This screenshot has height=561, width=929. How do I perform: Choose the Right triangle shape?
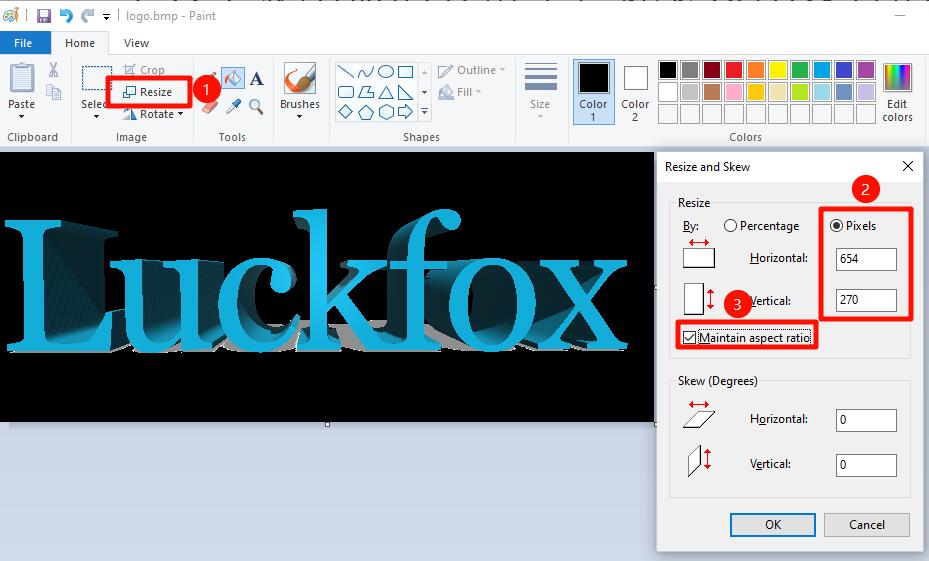tap(405, 92)
